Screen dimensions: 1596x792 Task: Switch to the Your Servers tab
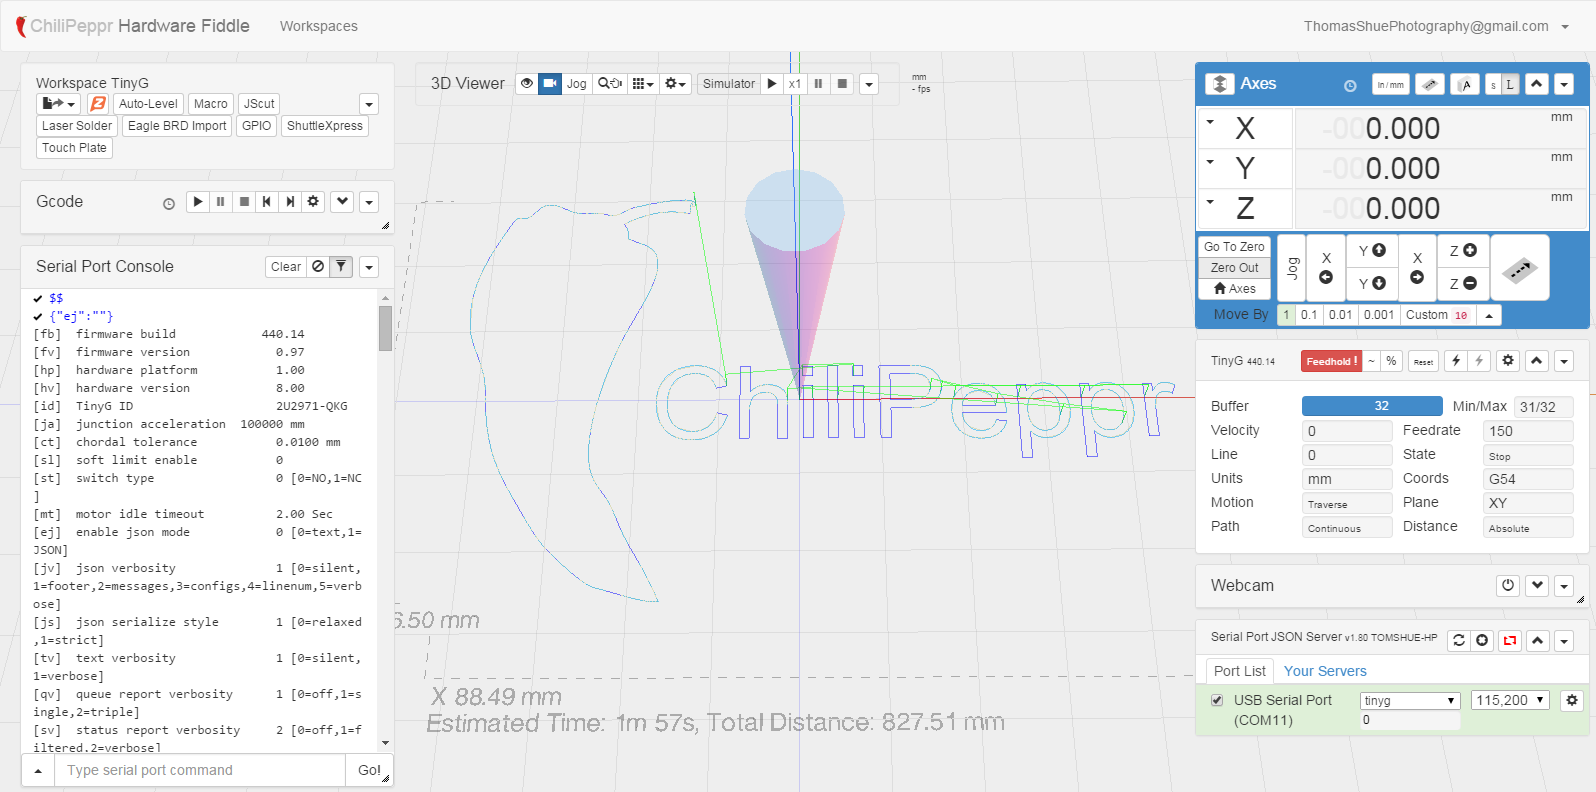[x=1325, y=671]
